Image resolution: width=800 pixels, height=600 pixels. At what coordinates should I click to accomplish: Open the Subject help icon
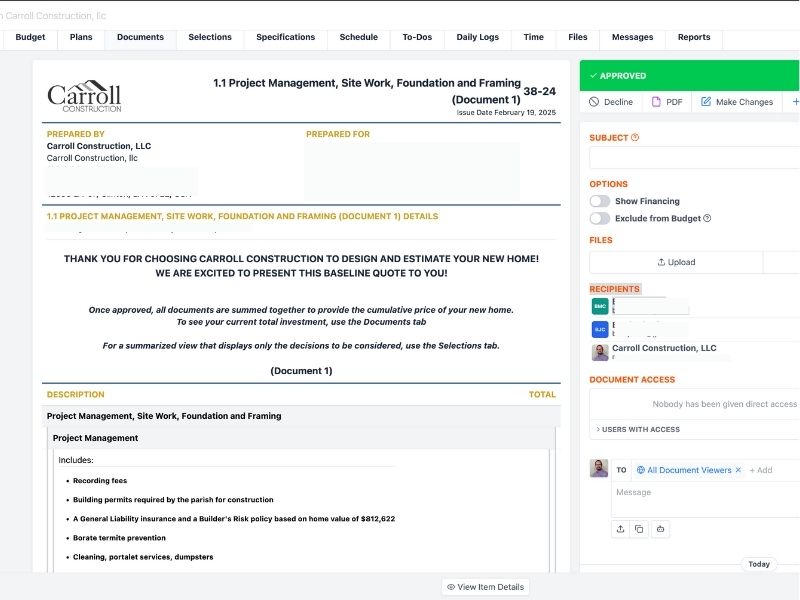click(635, 137)
